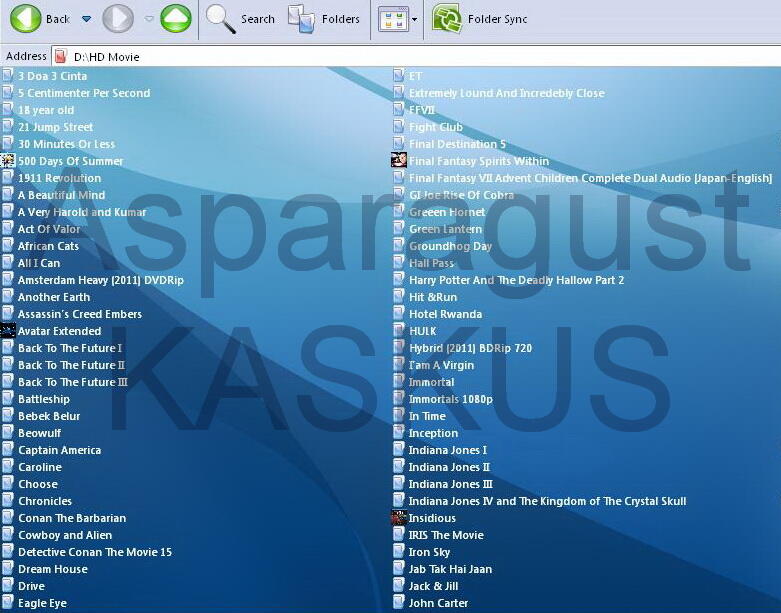The width and height of the screenshot is (781, 613).
Task: Click folder icon next to 3 Doa 3 Cinta
Action: coord(7,76)
